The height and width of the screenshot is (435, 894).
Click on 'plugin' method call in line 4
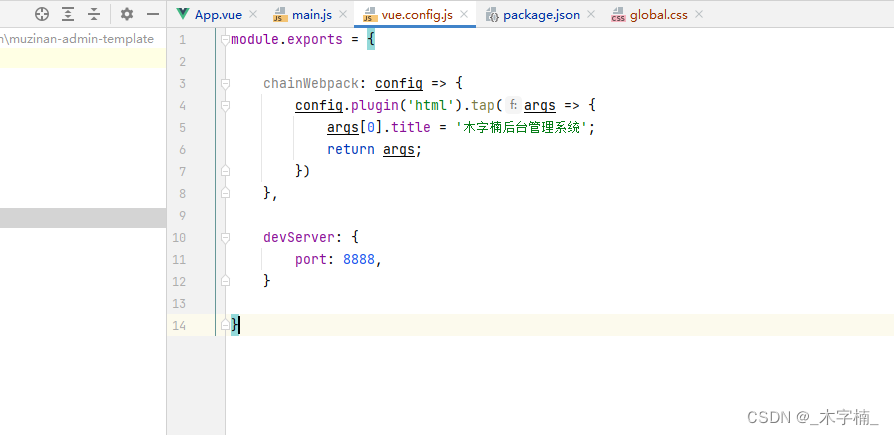375,106
